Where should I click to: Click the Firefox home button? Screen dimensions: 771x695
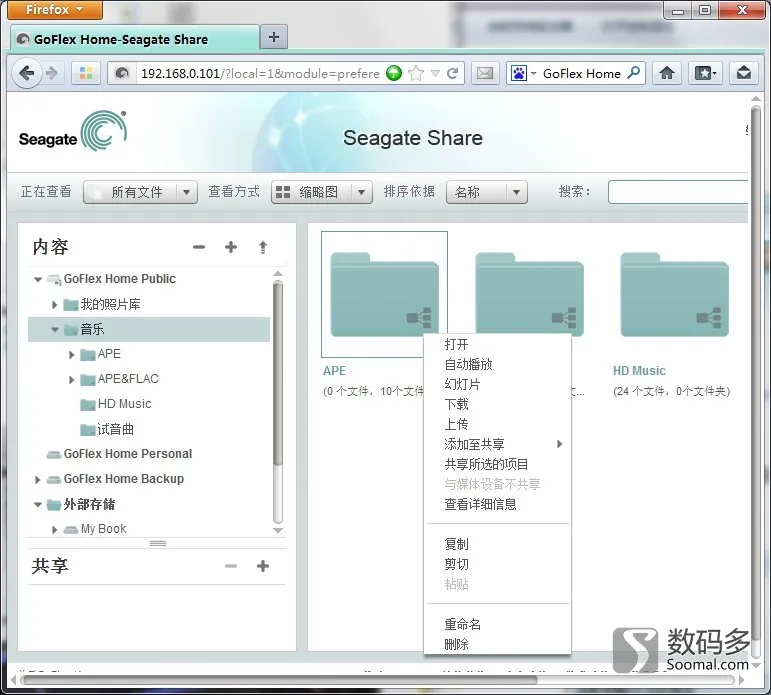(667, 74)
